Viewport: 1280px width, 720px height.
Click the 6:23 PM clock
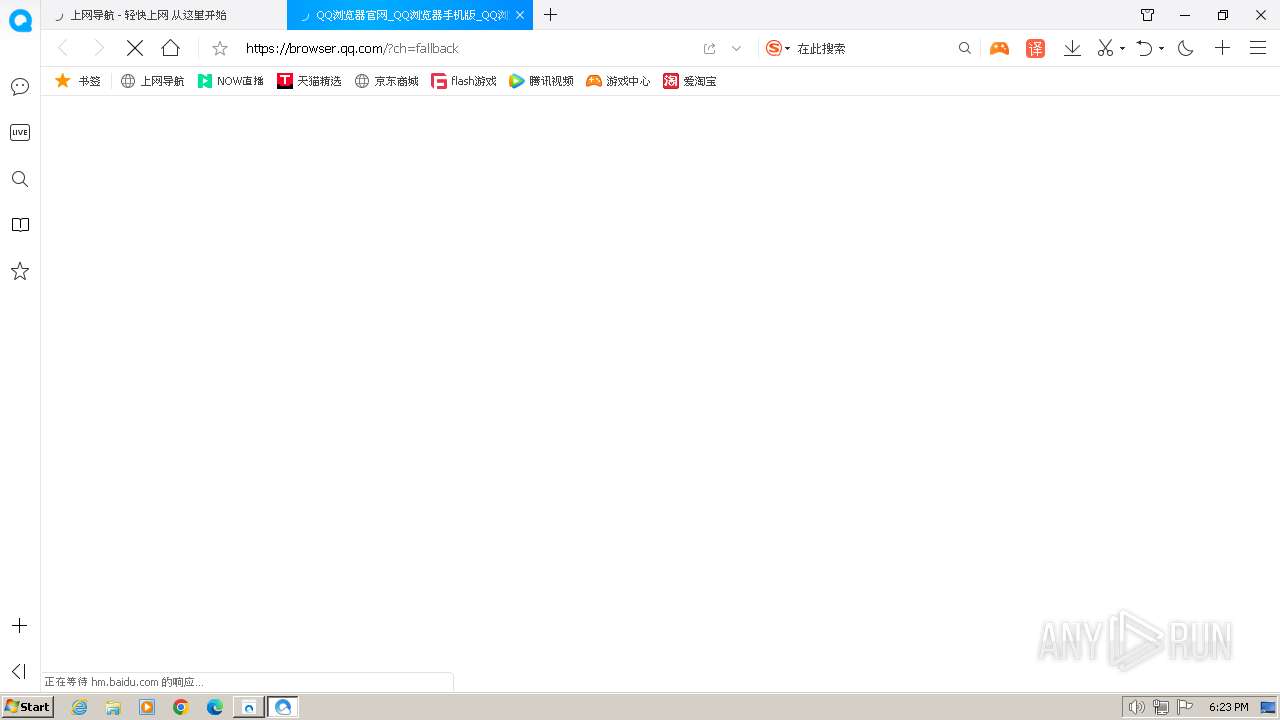tap(1228, 707)
